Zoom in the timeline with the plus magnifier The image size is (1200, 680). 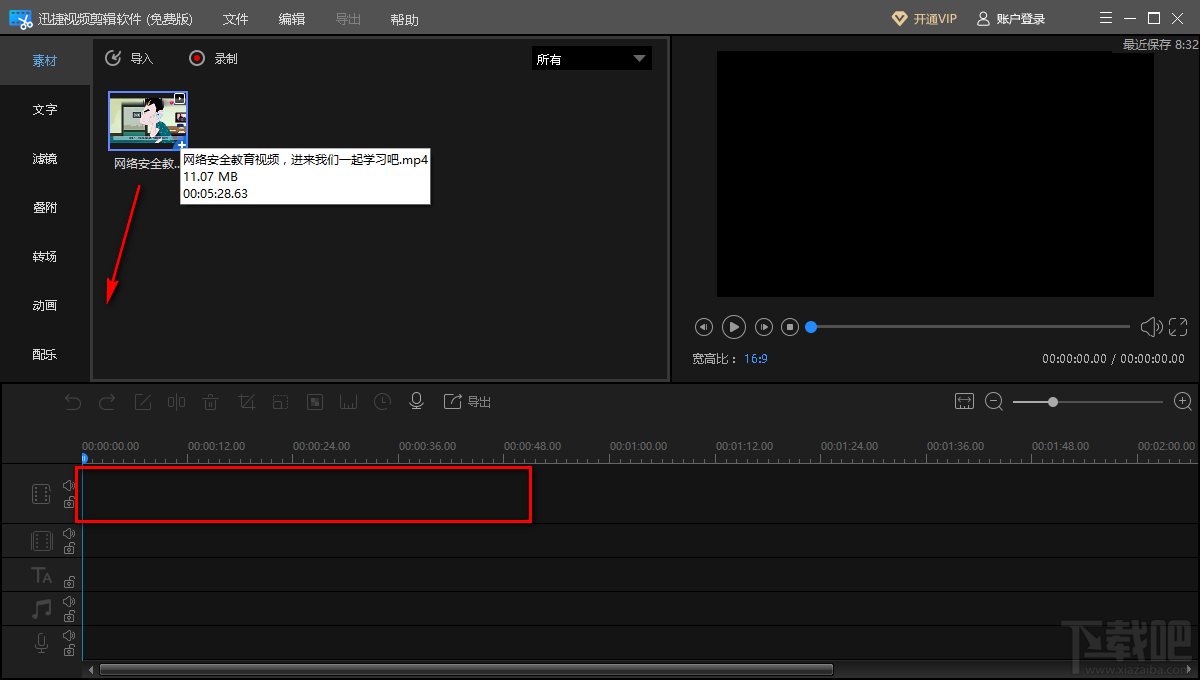(1183, 401)
